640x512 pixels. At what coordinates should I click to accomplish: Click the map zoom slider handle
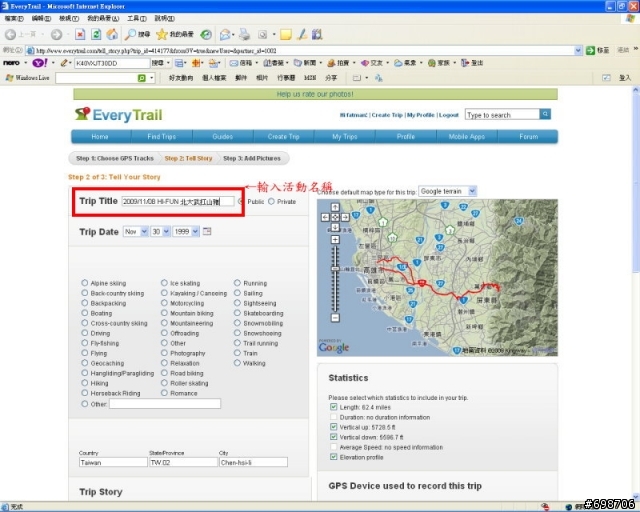tap(335, 269)
